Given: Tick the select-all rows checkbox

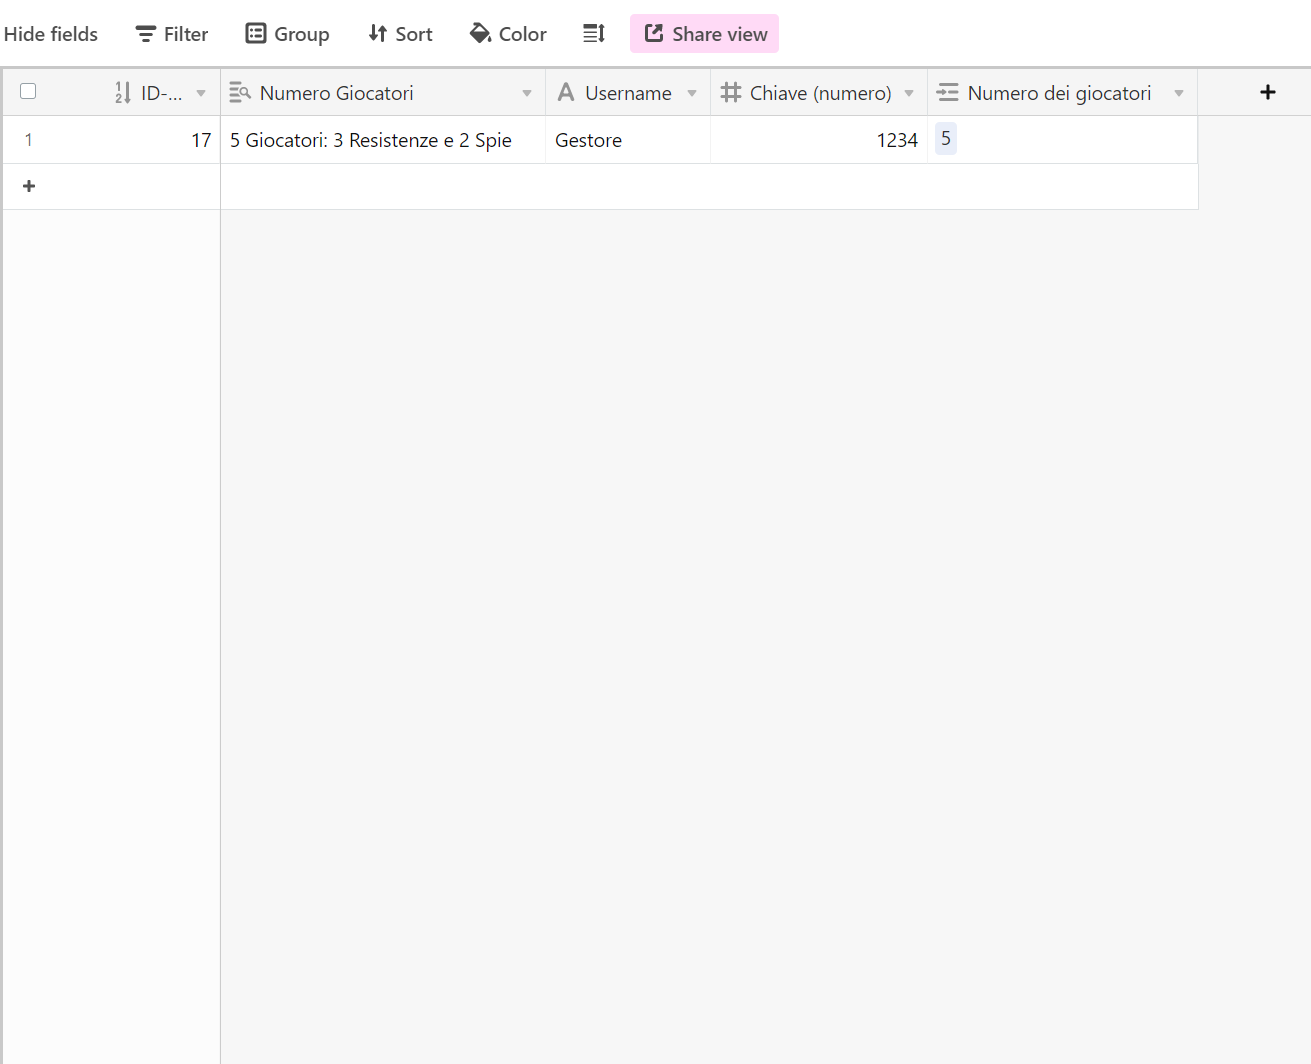Looking at the screenshot, I should [28, 91].
